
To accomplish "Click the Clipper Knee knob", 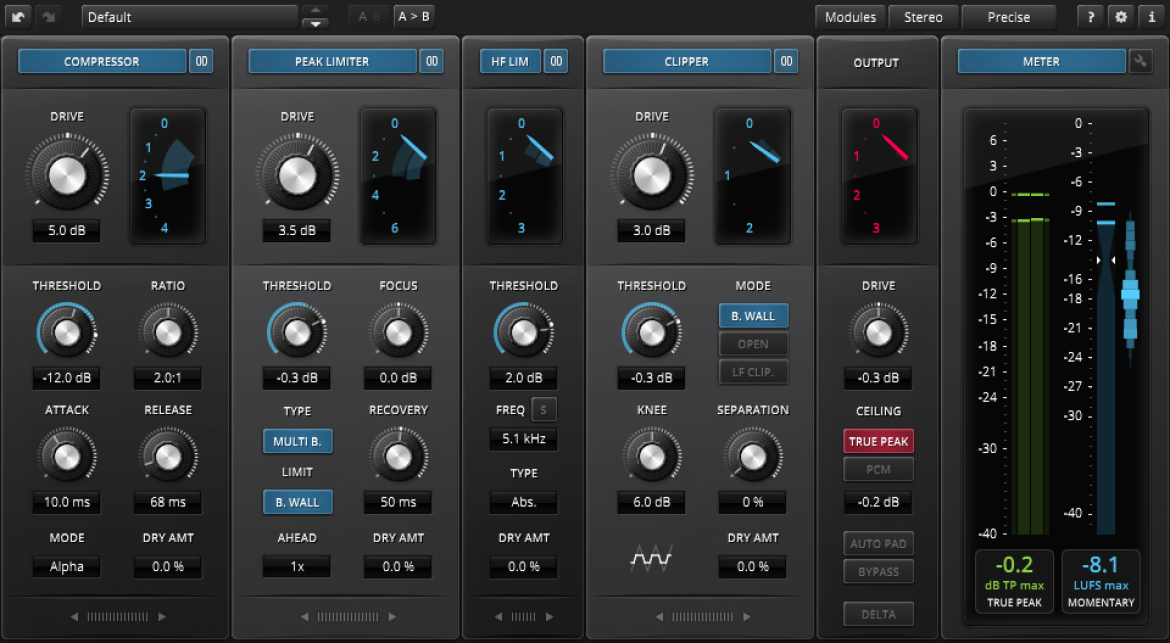I will tap(651, 456).
